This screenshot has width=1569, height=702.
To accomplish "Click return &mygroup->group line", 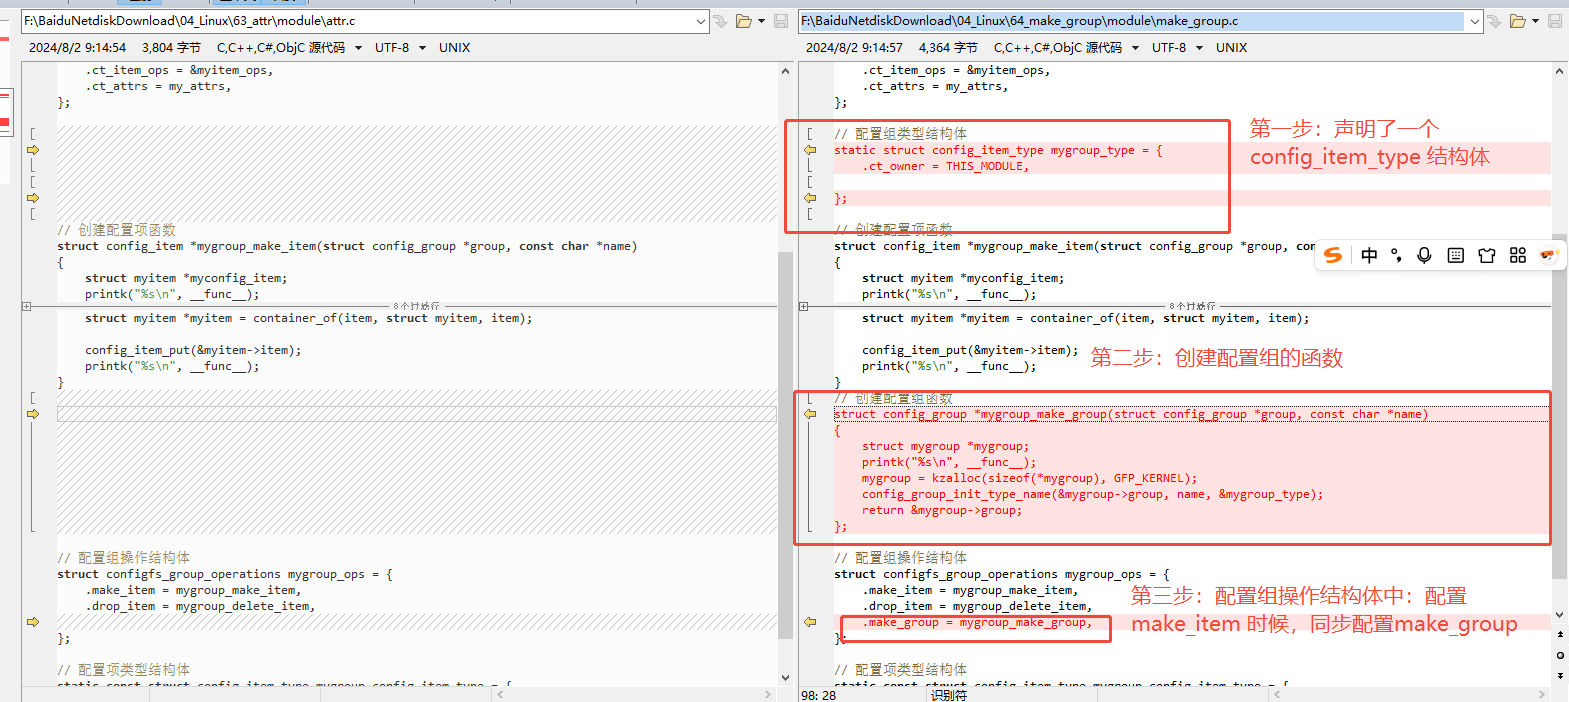I will pos(942,510).
